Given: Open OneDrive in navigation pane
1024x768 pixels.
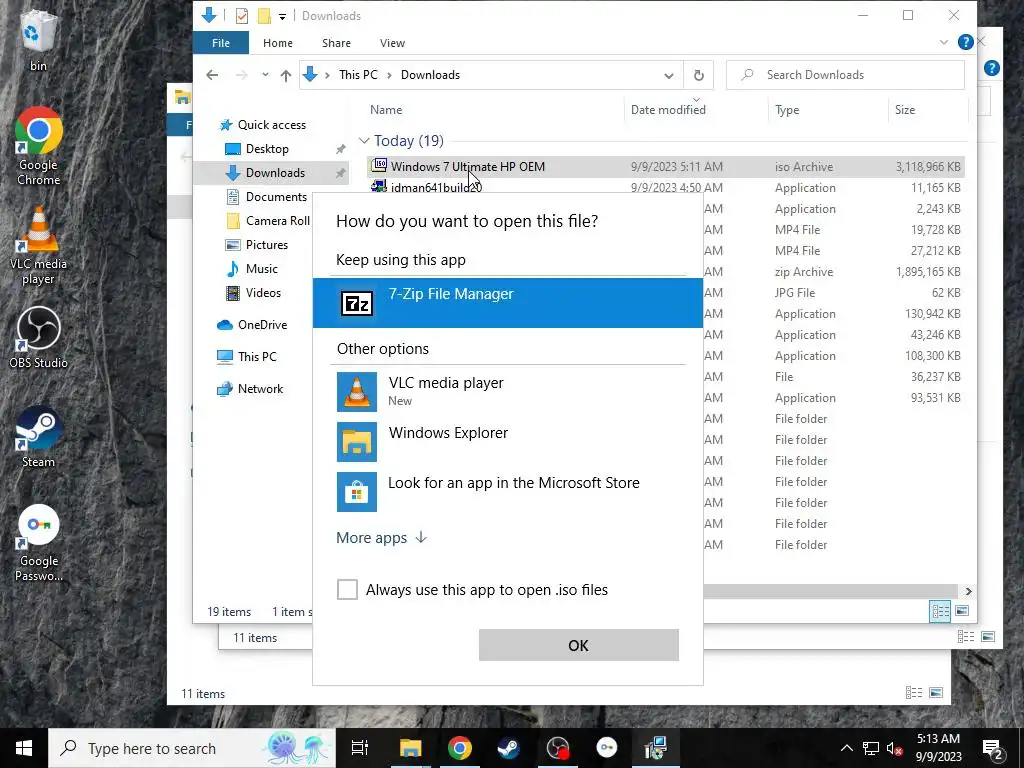Looking at the screenshot, I should pyautogui.click(x=252, y=325).
